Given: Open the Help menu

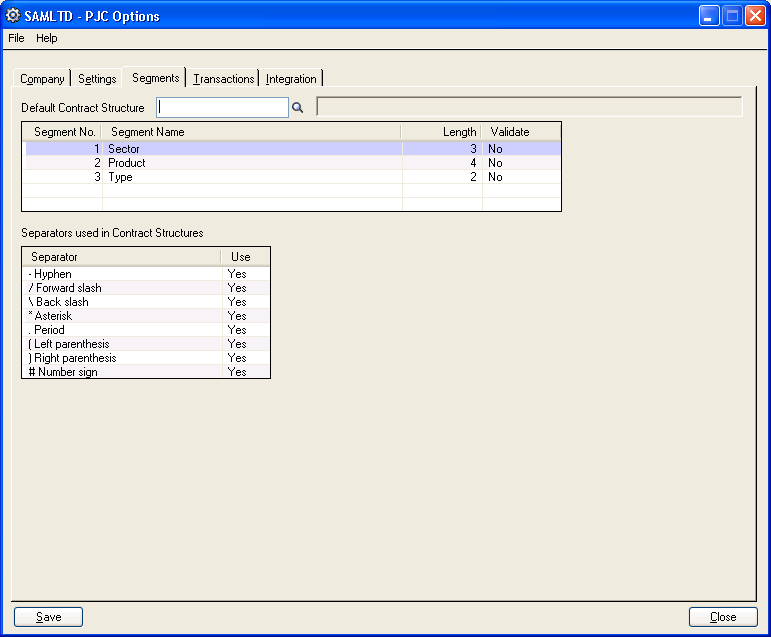Looking at the screenshot, I should click(47, 38).
